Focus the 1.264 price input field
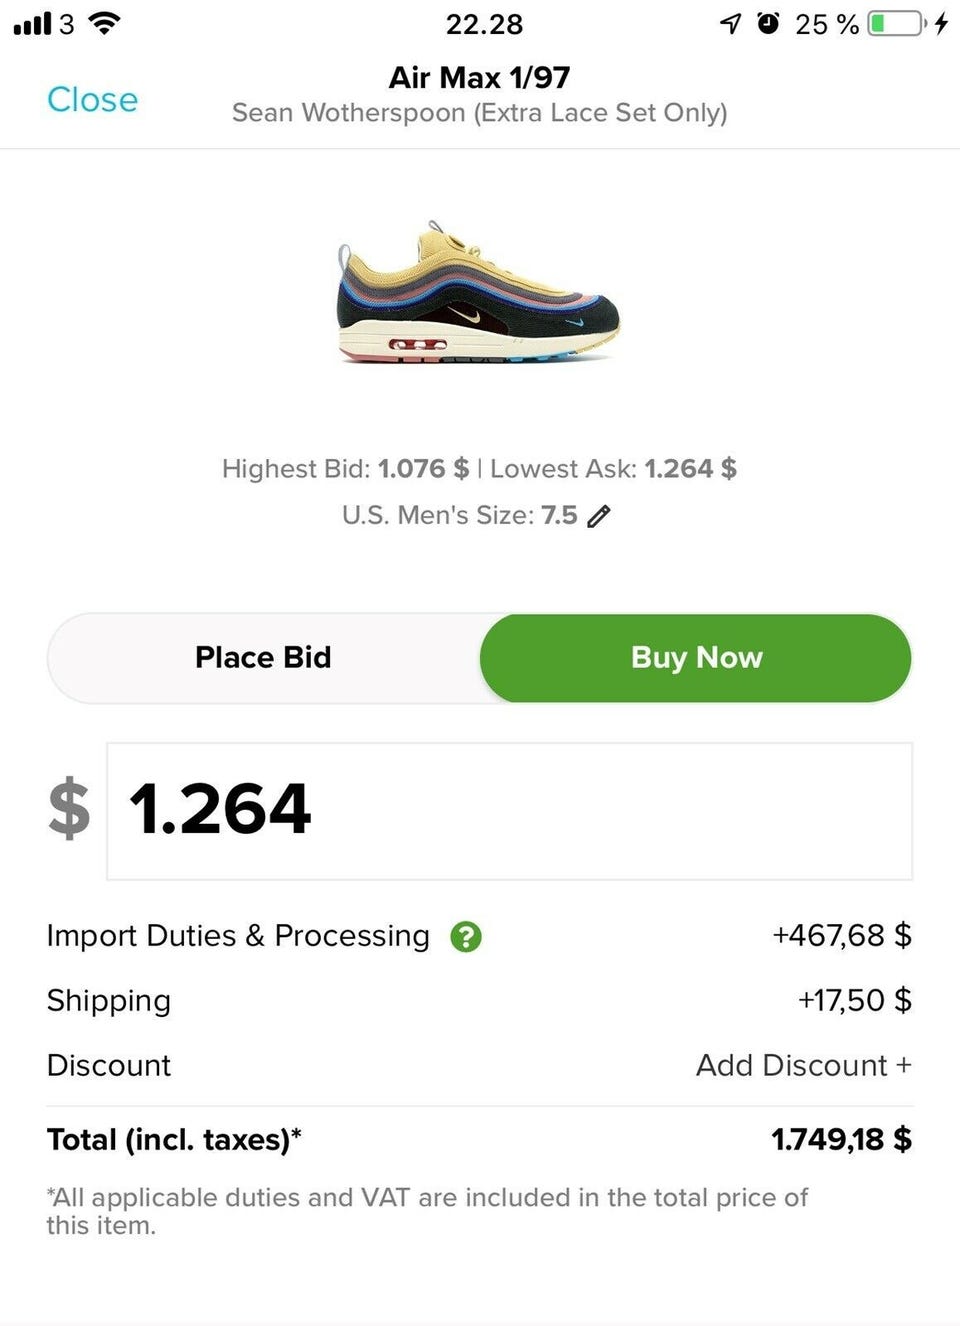The image size is (960, 1326). (x=509, y=810)
